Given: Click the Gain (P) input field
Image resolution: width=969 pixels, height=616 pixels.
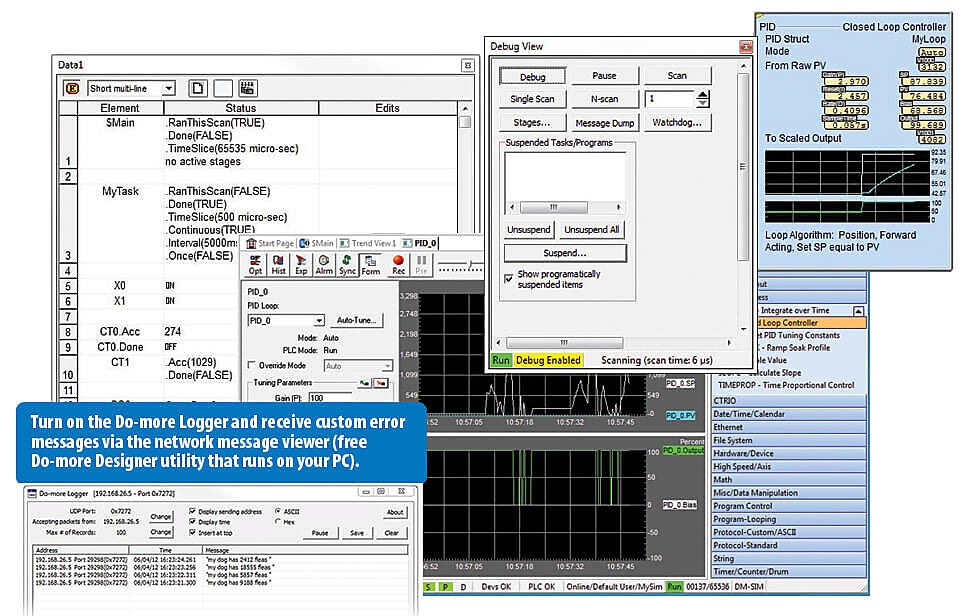Looking at the screenshot, I should coord(329,398).
